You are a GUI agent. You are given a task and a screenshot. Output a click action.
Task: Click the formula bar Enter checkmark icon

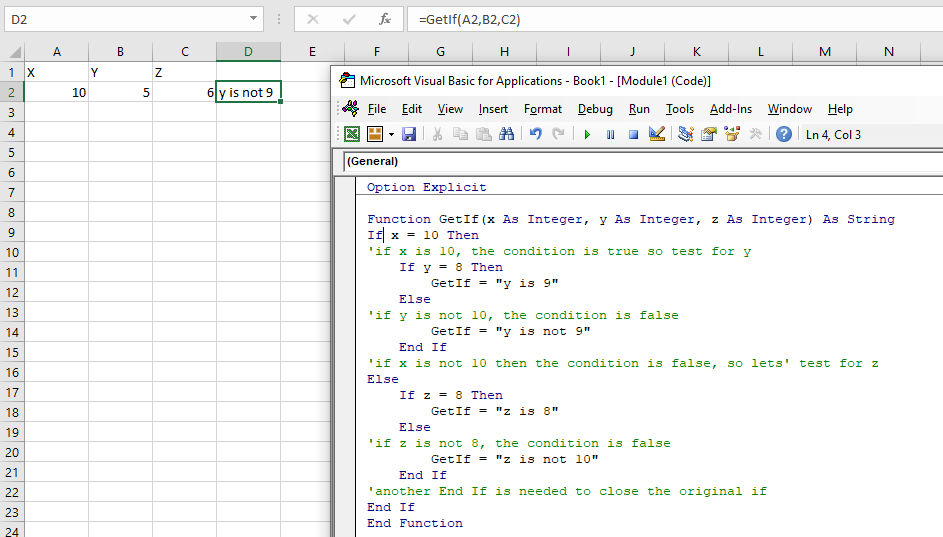pos(349,19)
